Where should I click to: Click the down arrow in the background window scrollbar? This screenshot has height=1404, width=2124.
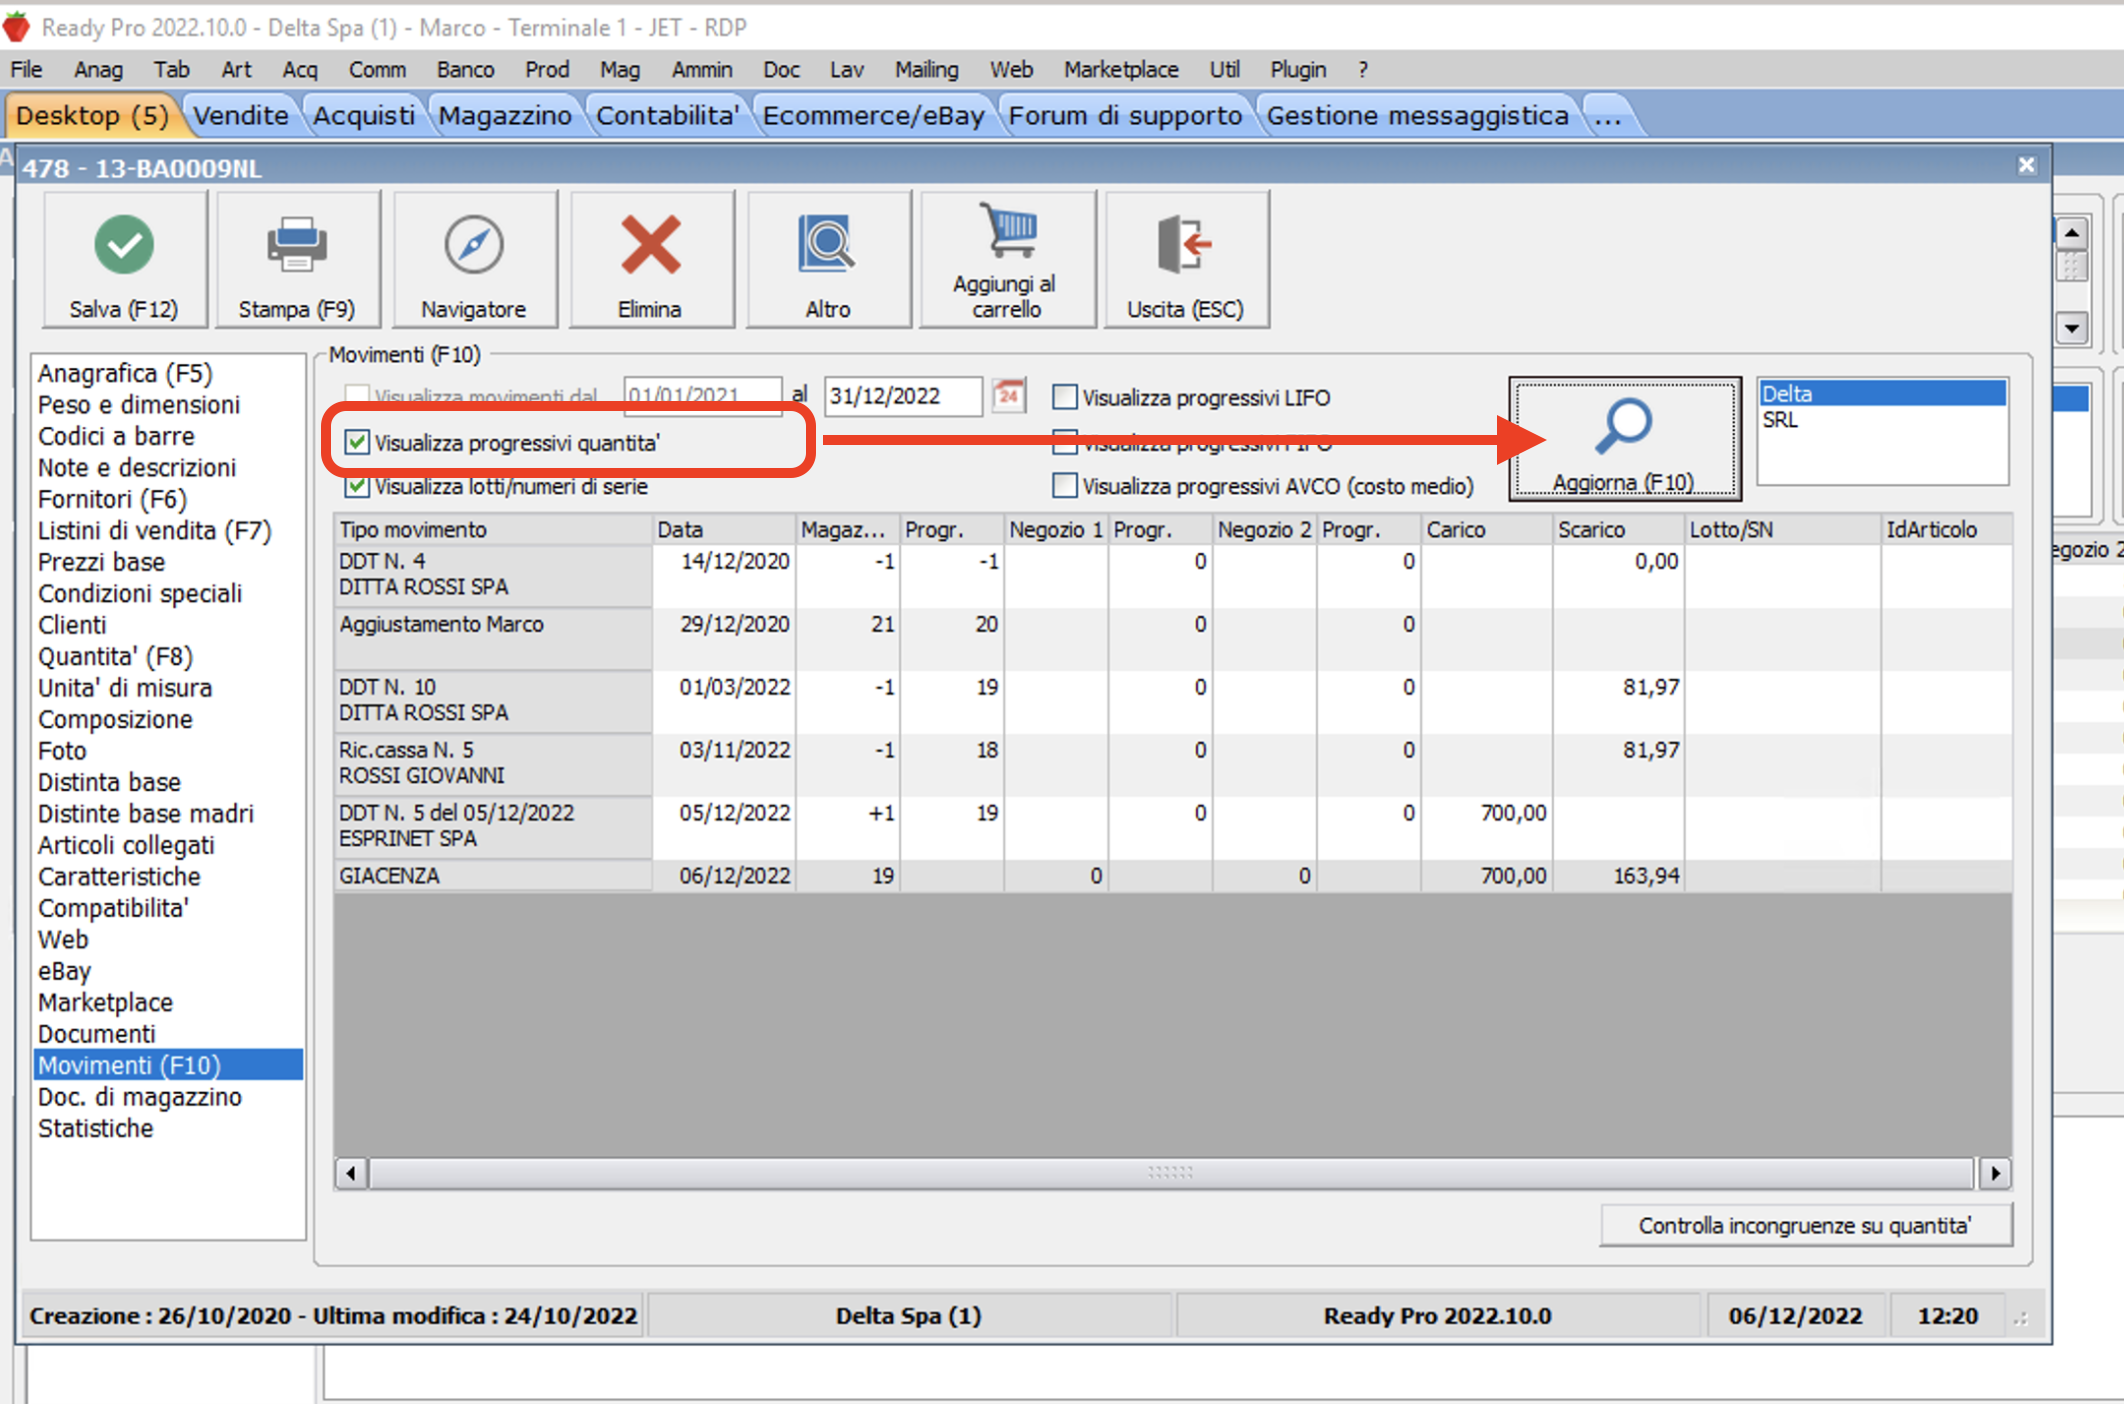pos(2071,328)
